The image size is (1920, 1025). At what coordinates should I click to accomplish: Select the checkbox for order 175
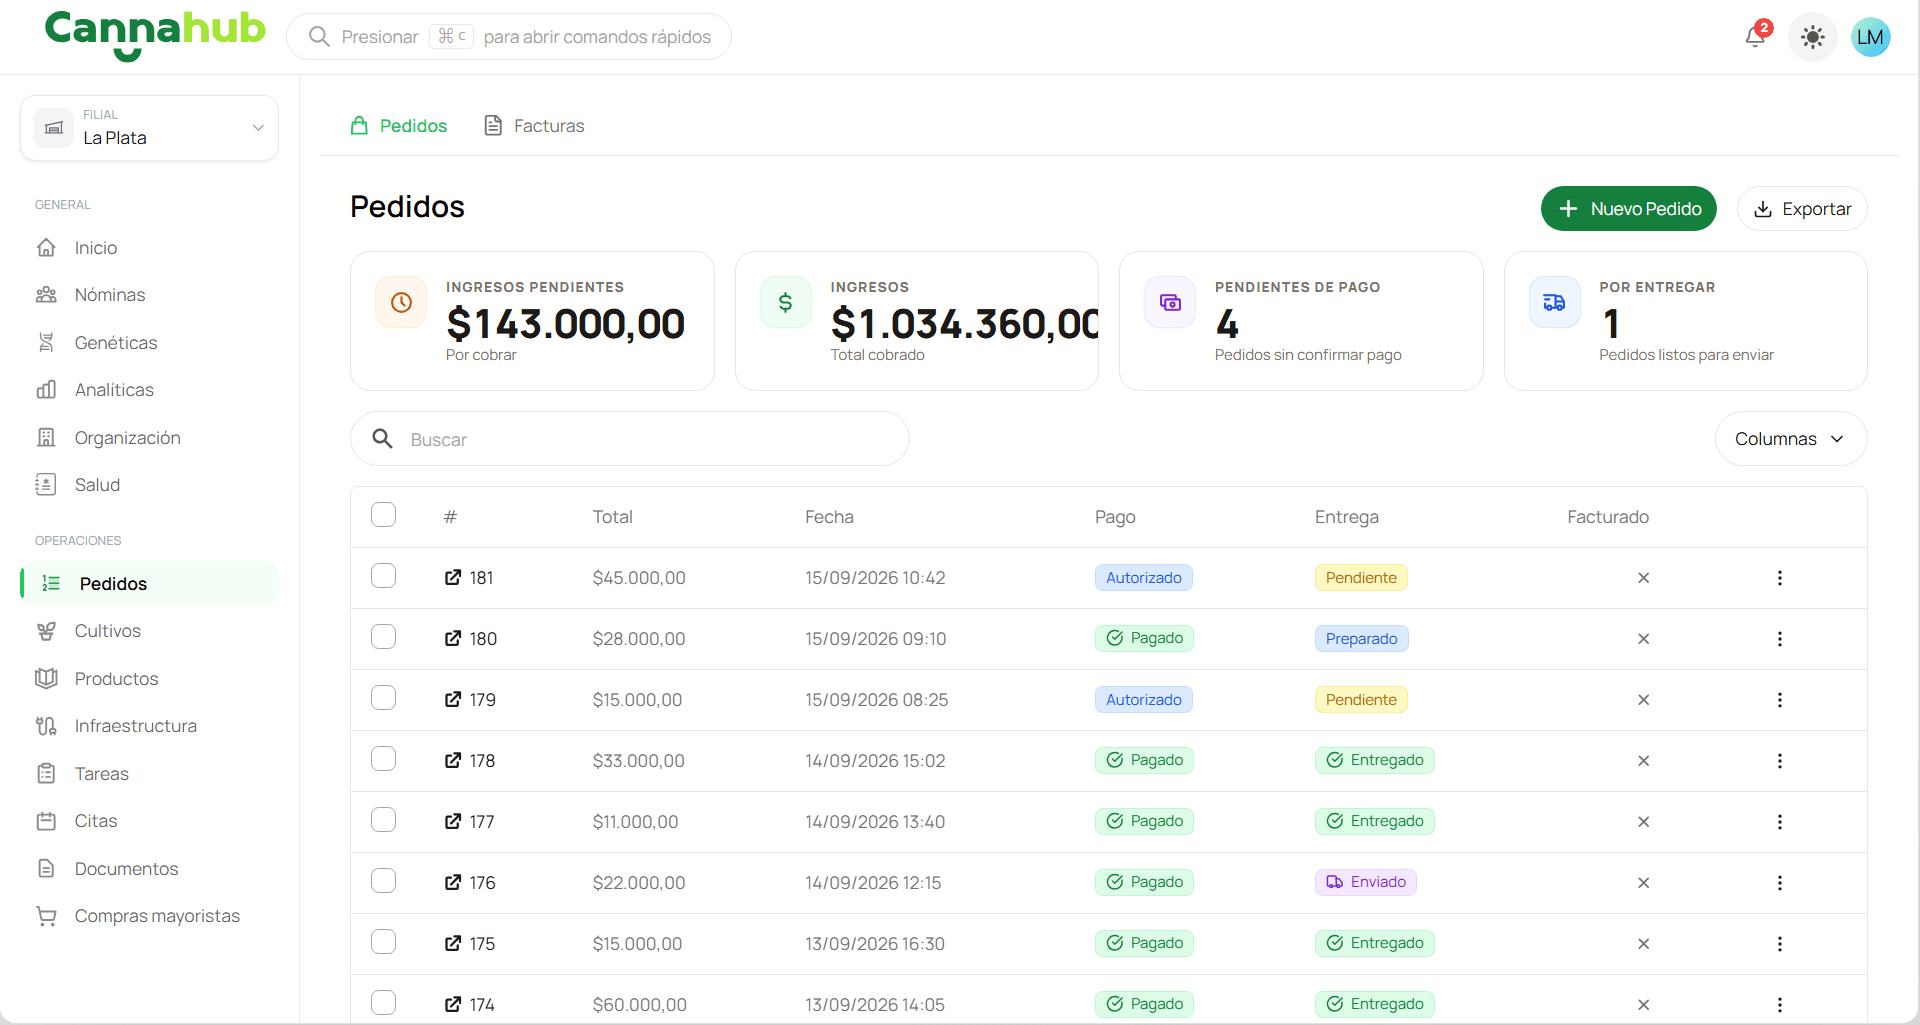point(383,942)
